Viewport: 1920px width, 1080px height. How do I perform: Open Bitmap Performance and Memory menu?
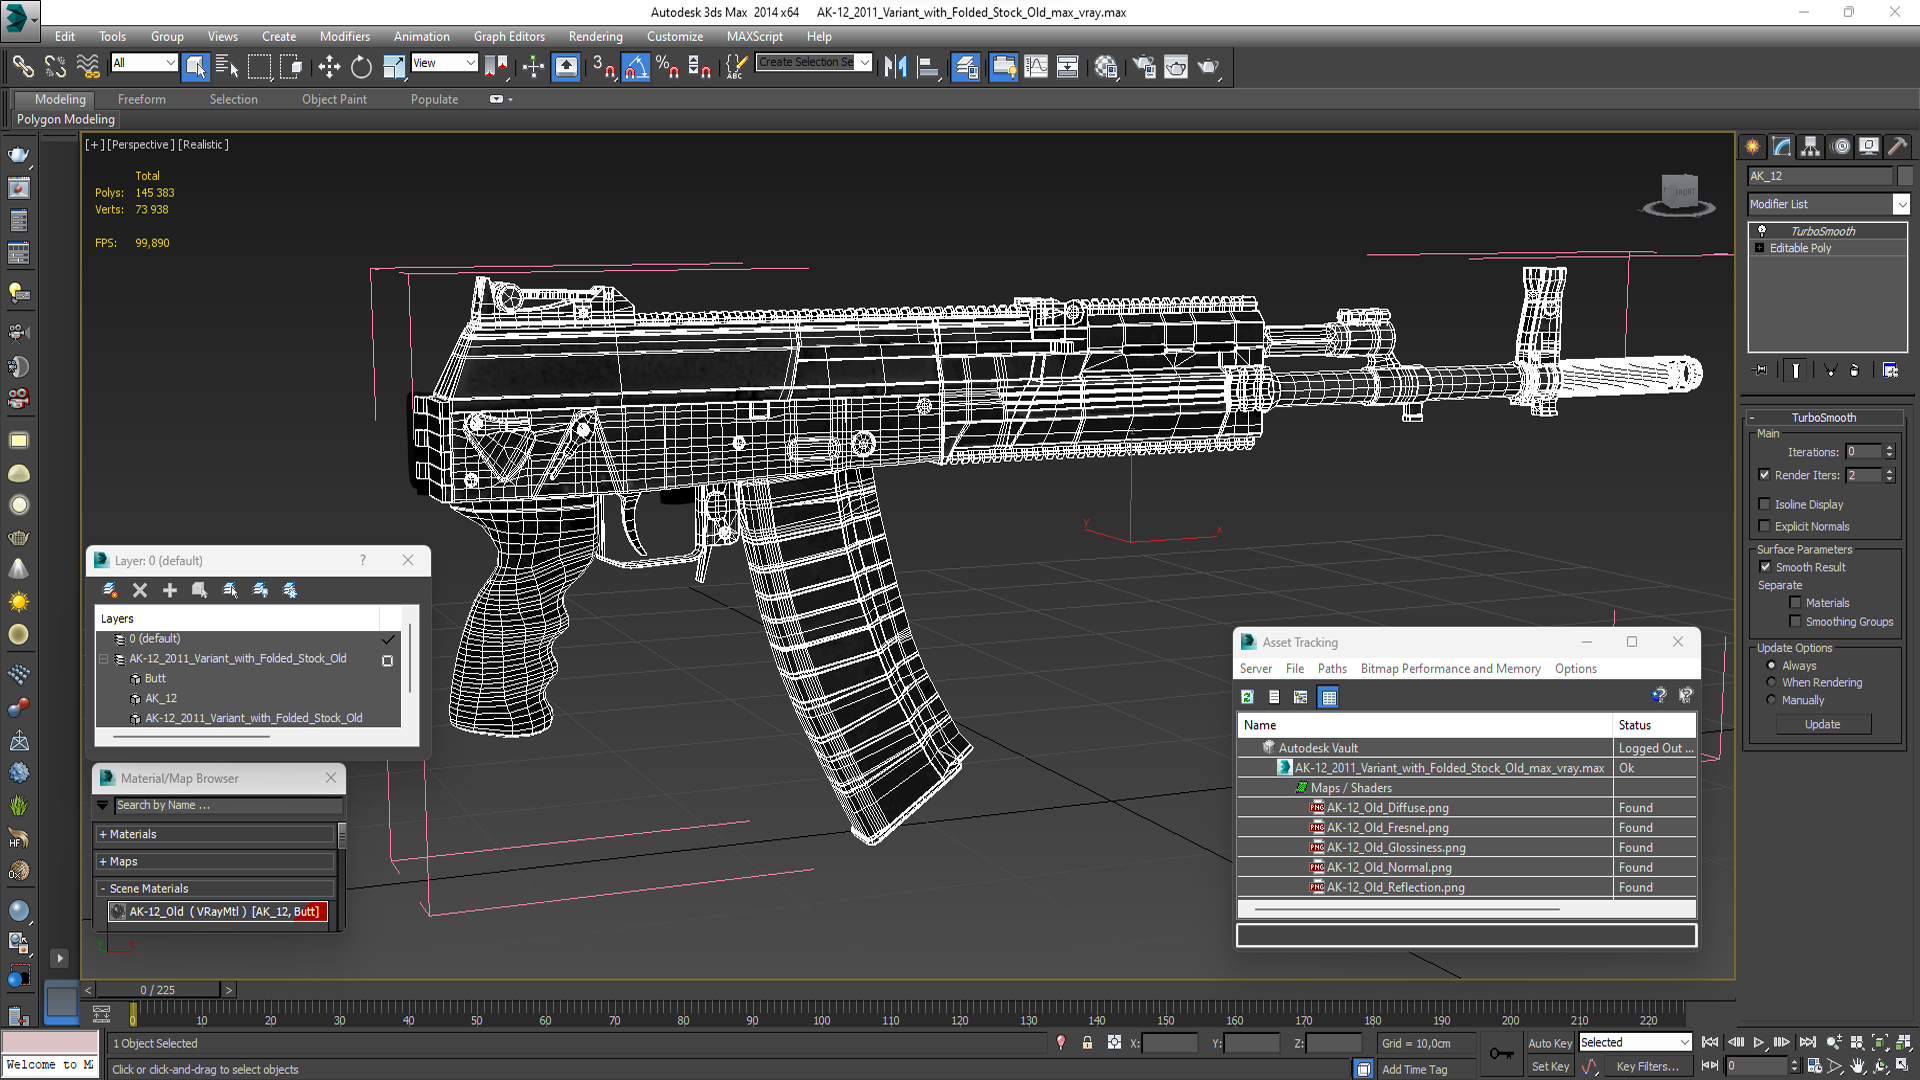tap(1450, 668)
